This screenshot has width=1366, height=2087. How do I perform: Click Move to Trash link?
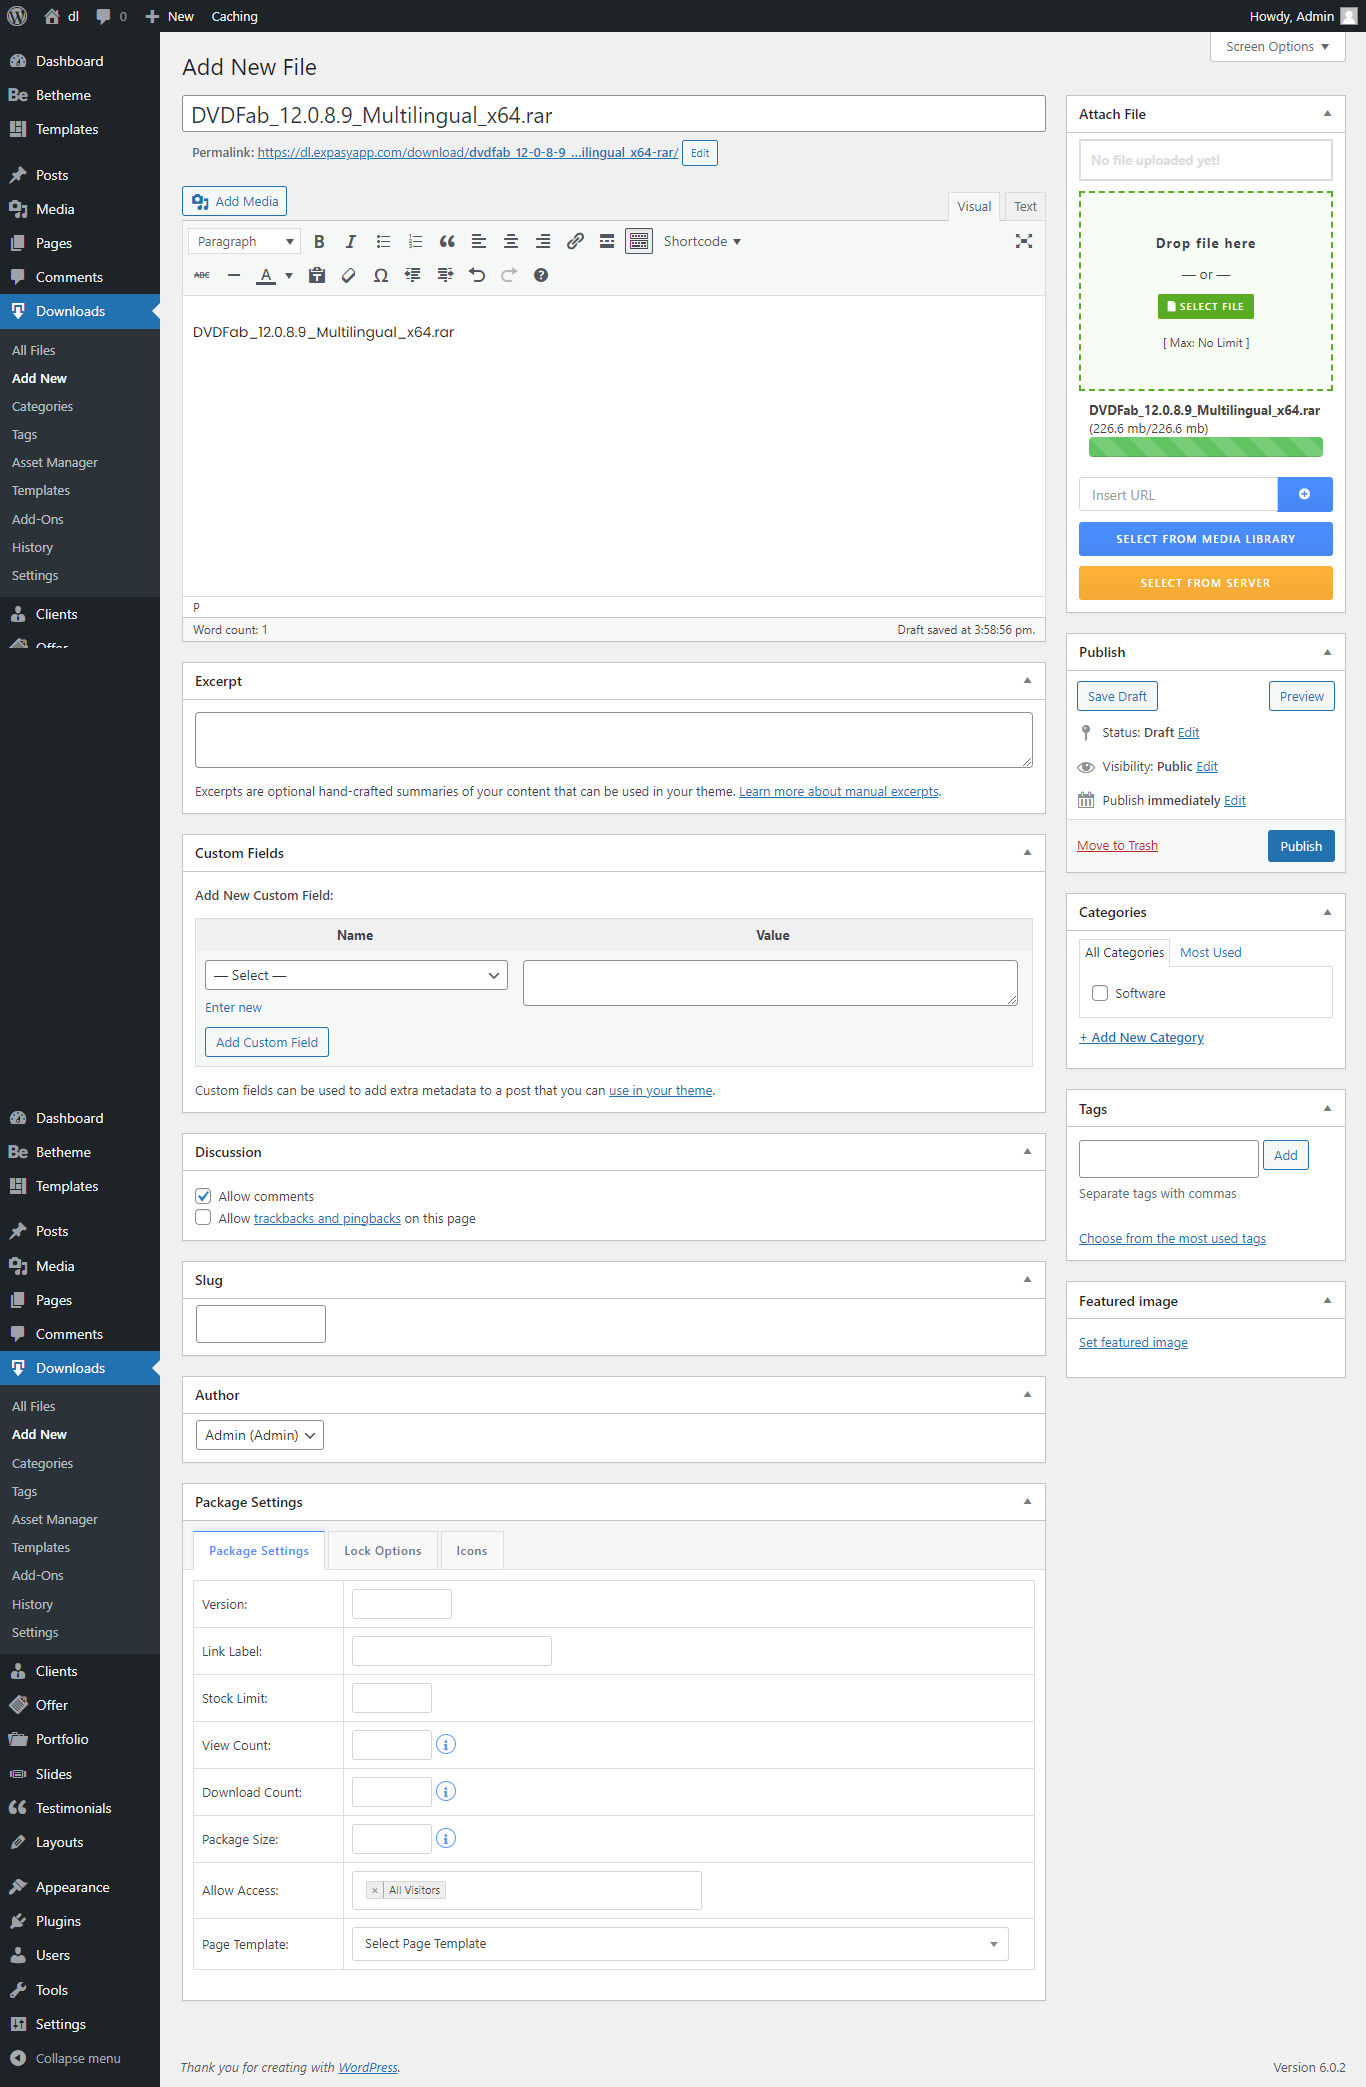point(1117,845)
